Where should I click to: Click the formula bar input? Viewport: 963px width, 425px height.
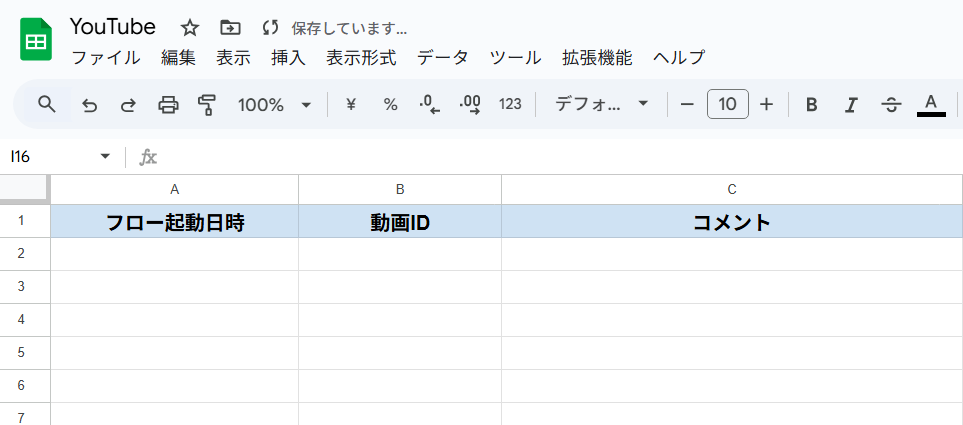tap(559, 157)
